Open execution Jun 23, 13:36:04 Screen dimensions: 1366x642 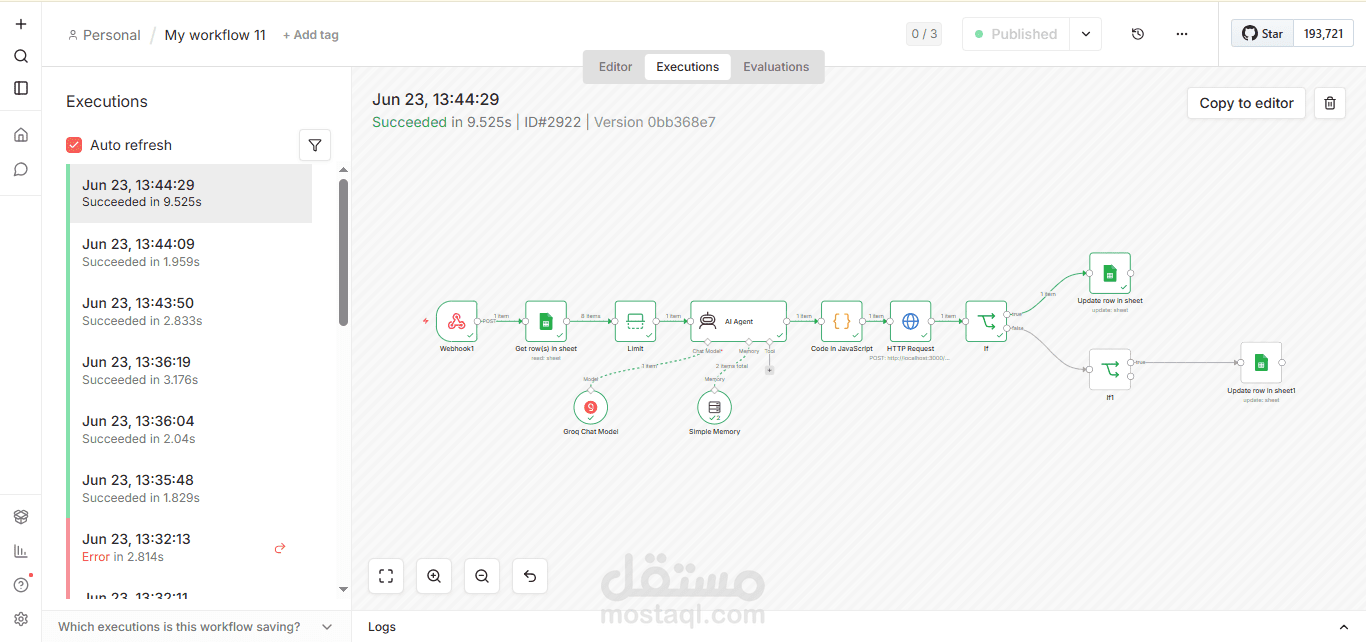tap(189, 429)
